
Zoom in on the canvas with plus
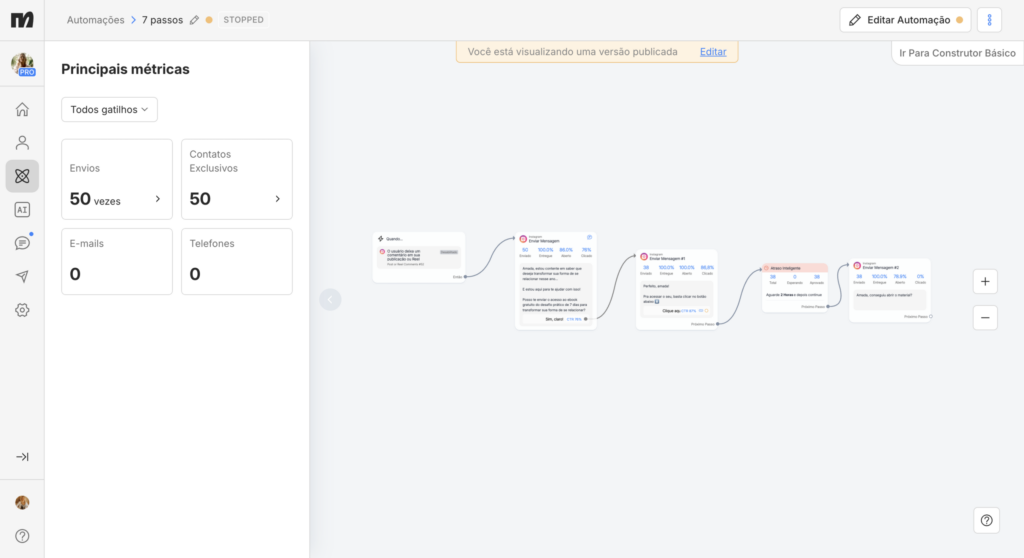point(985,282)
